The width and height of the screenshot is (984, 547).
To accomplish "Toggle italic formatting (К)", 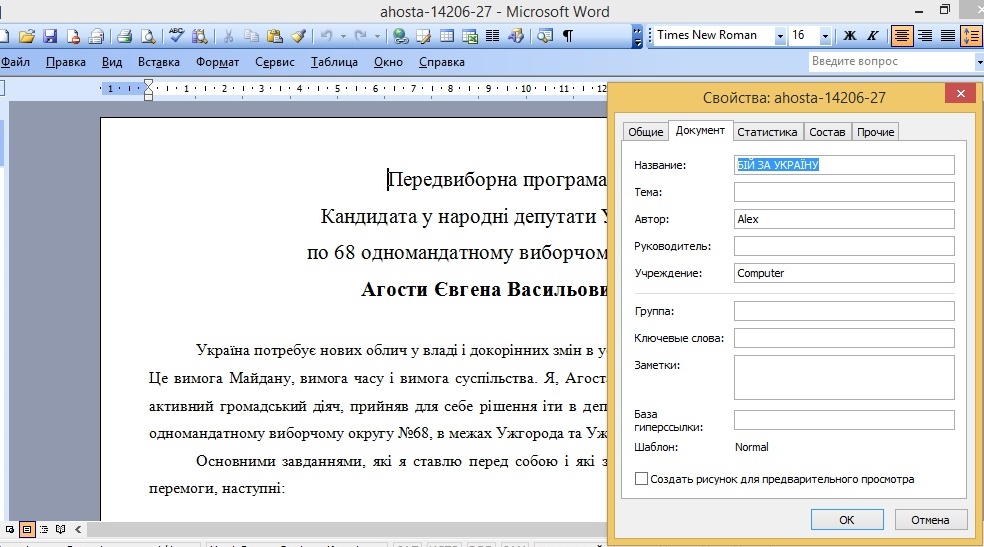I will 872,36.
